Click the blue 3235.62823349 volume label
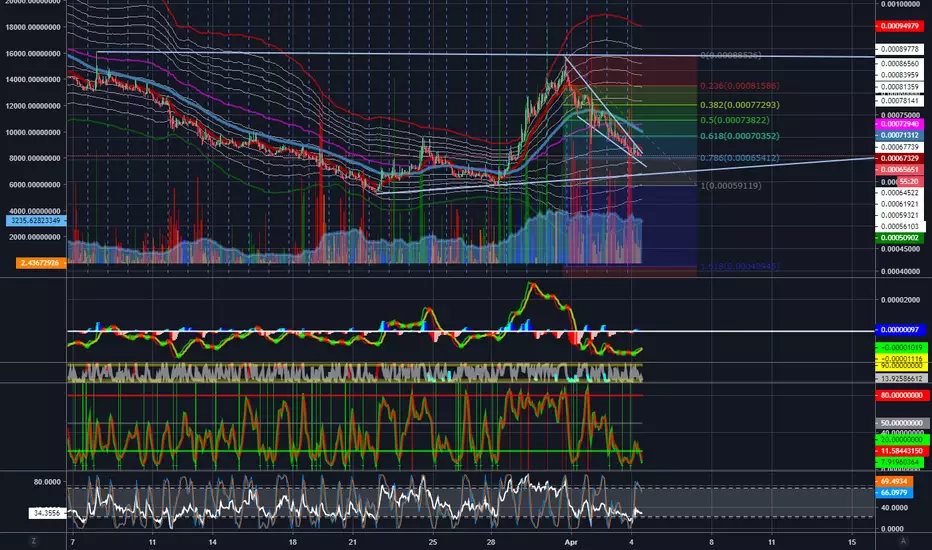Viewport: 932px width, 550px height. coord(36,221)
